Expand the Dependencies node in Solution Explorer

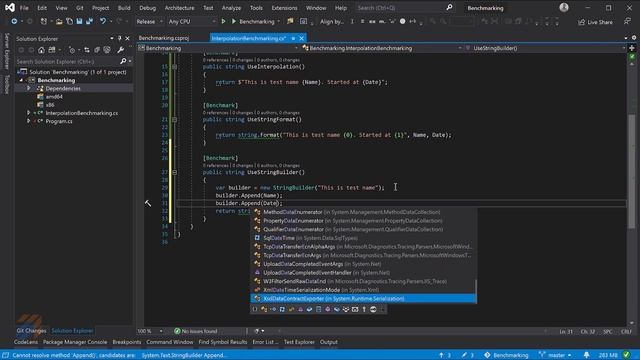tap(29, 88)
